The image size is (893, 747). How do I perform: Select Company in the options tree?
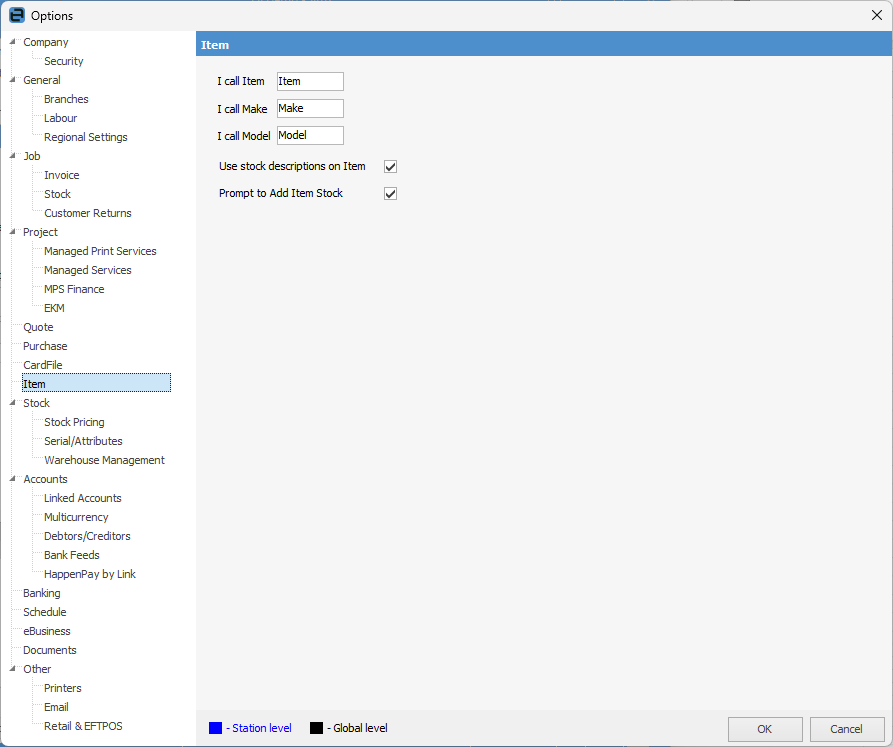(x=46, y=42)
